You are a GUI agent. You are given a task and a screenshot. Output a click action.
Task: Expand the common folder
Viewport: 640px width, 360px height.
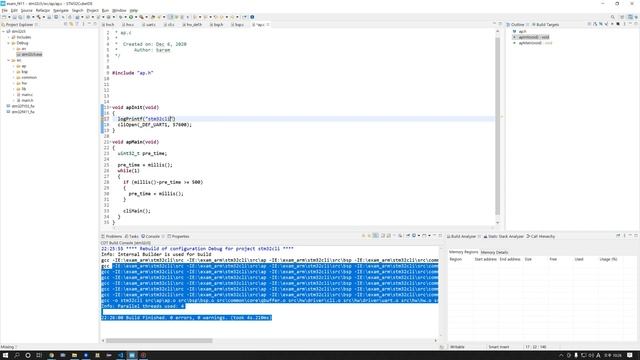[13, 78]
